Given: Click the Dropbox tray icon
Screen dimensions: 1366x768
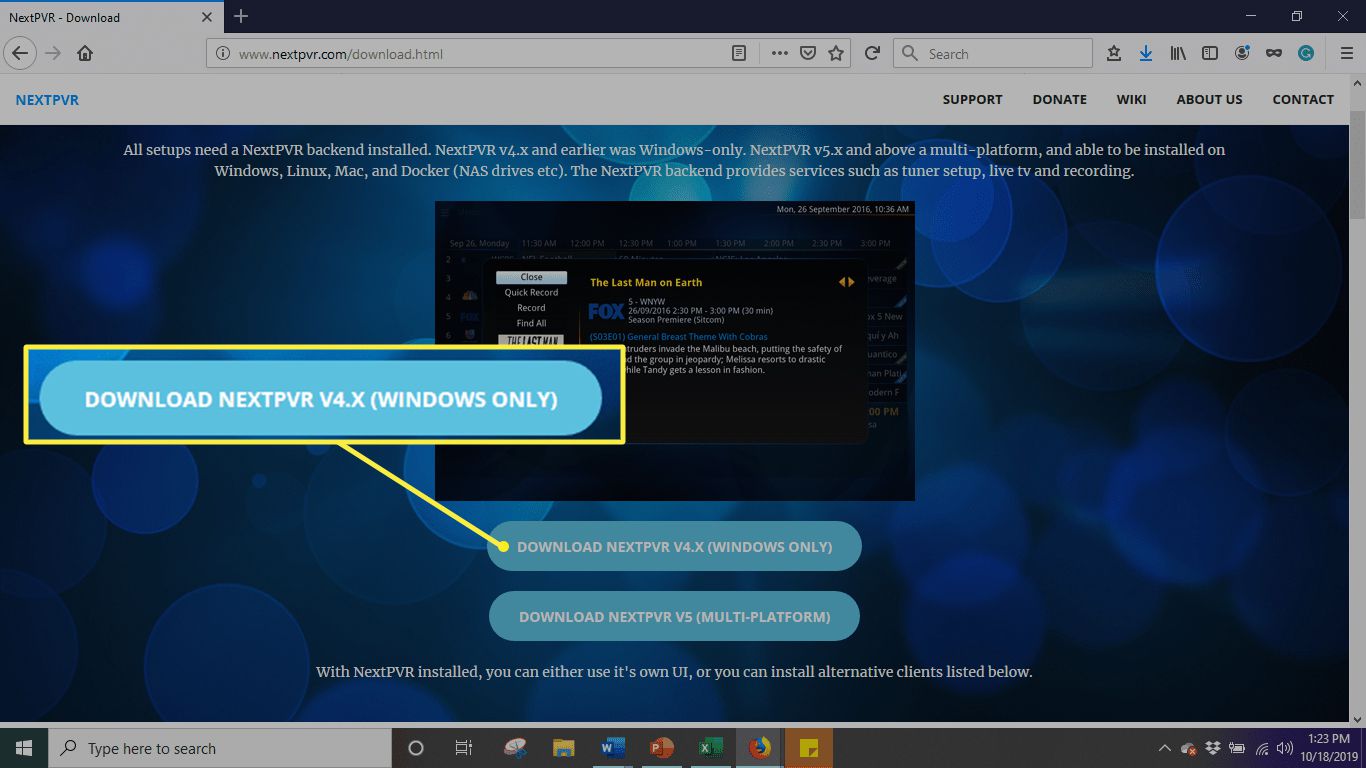Looking at the screenshot, I should pyautogui.click(x=1213, y=748).
